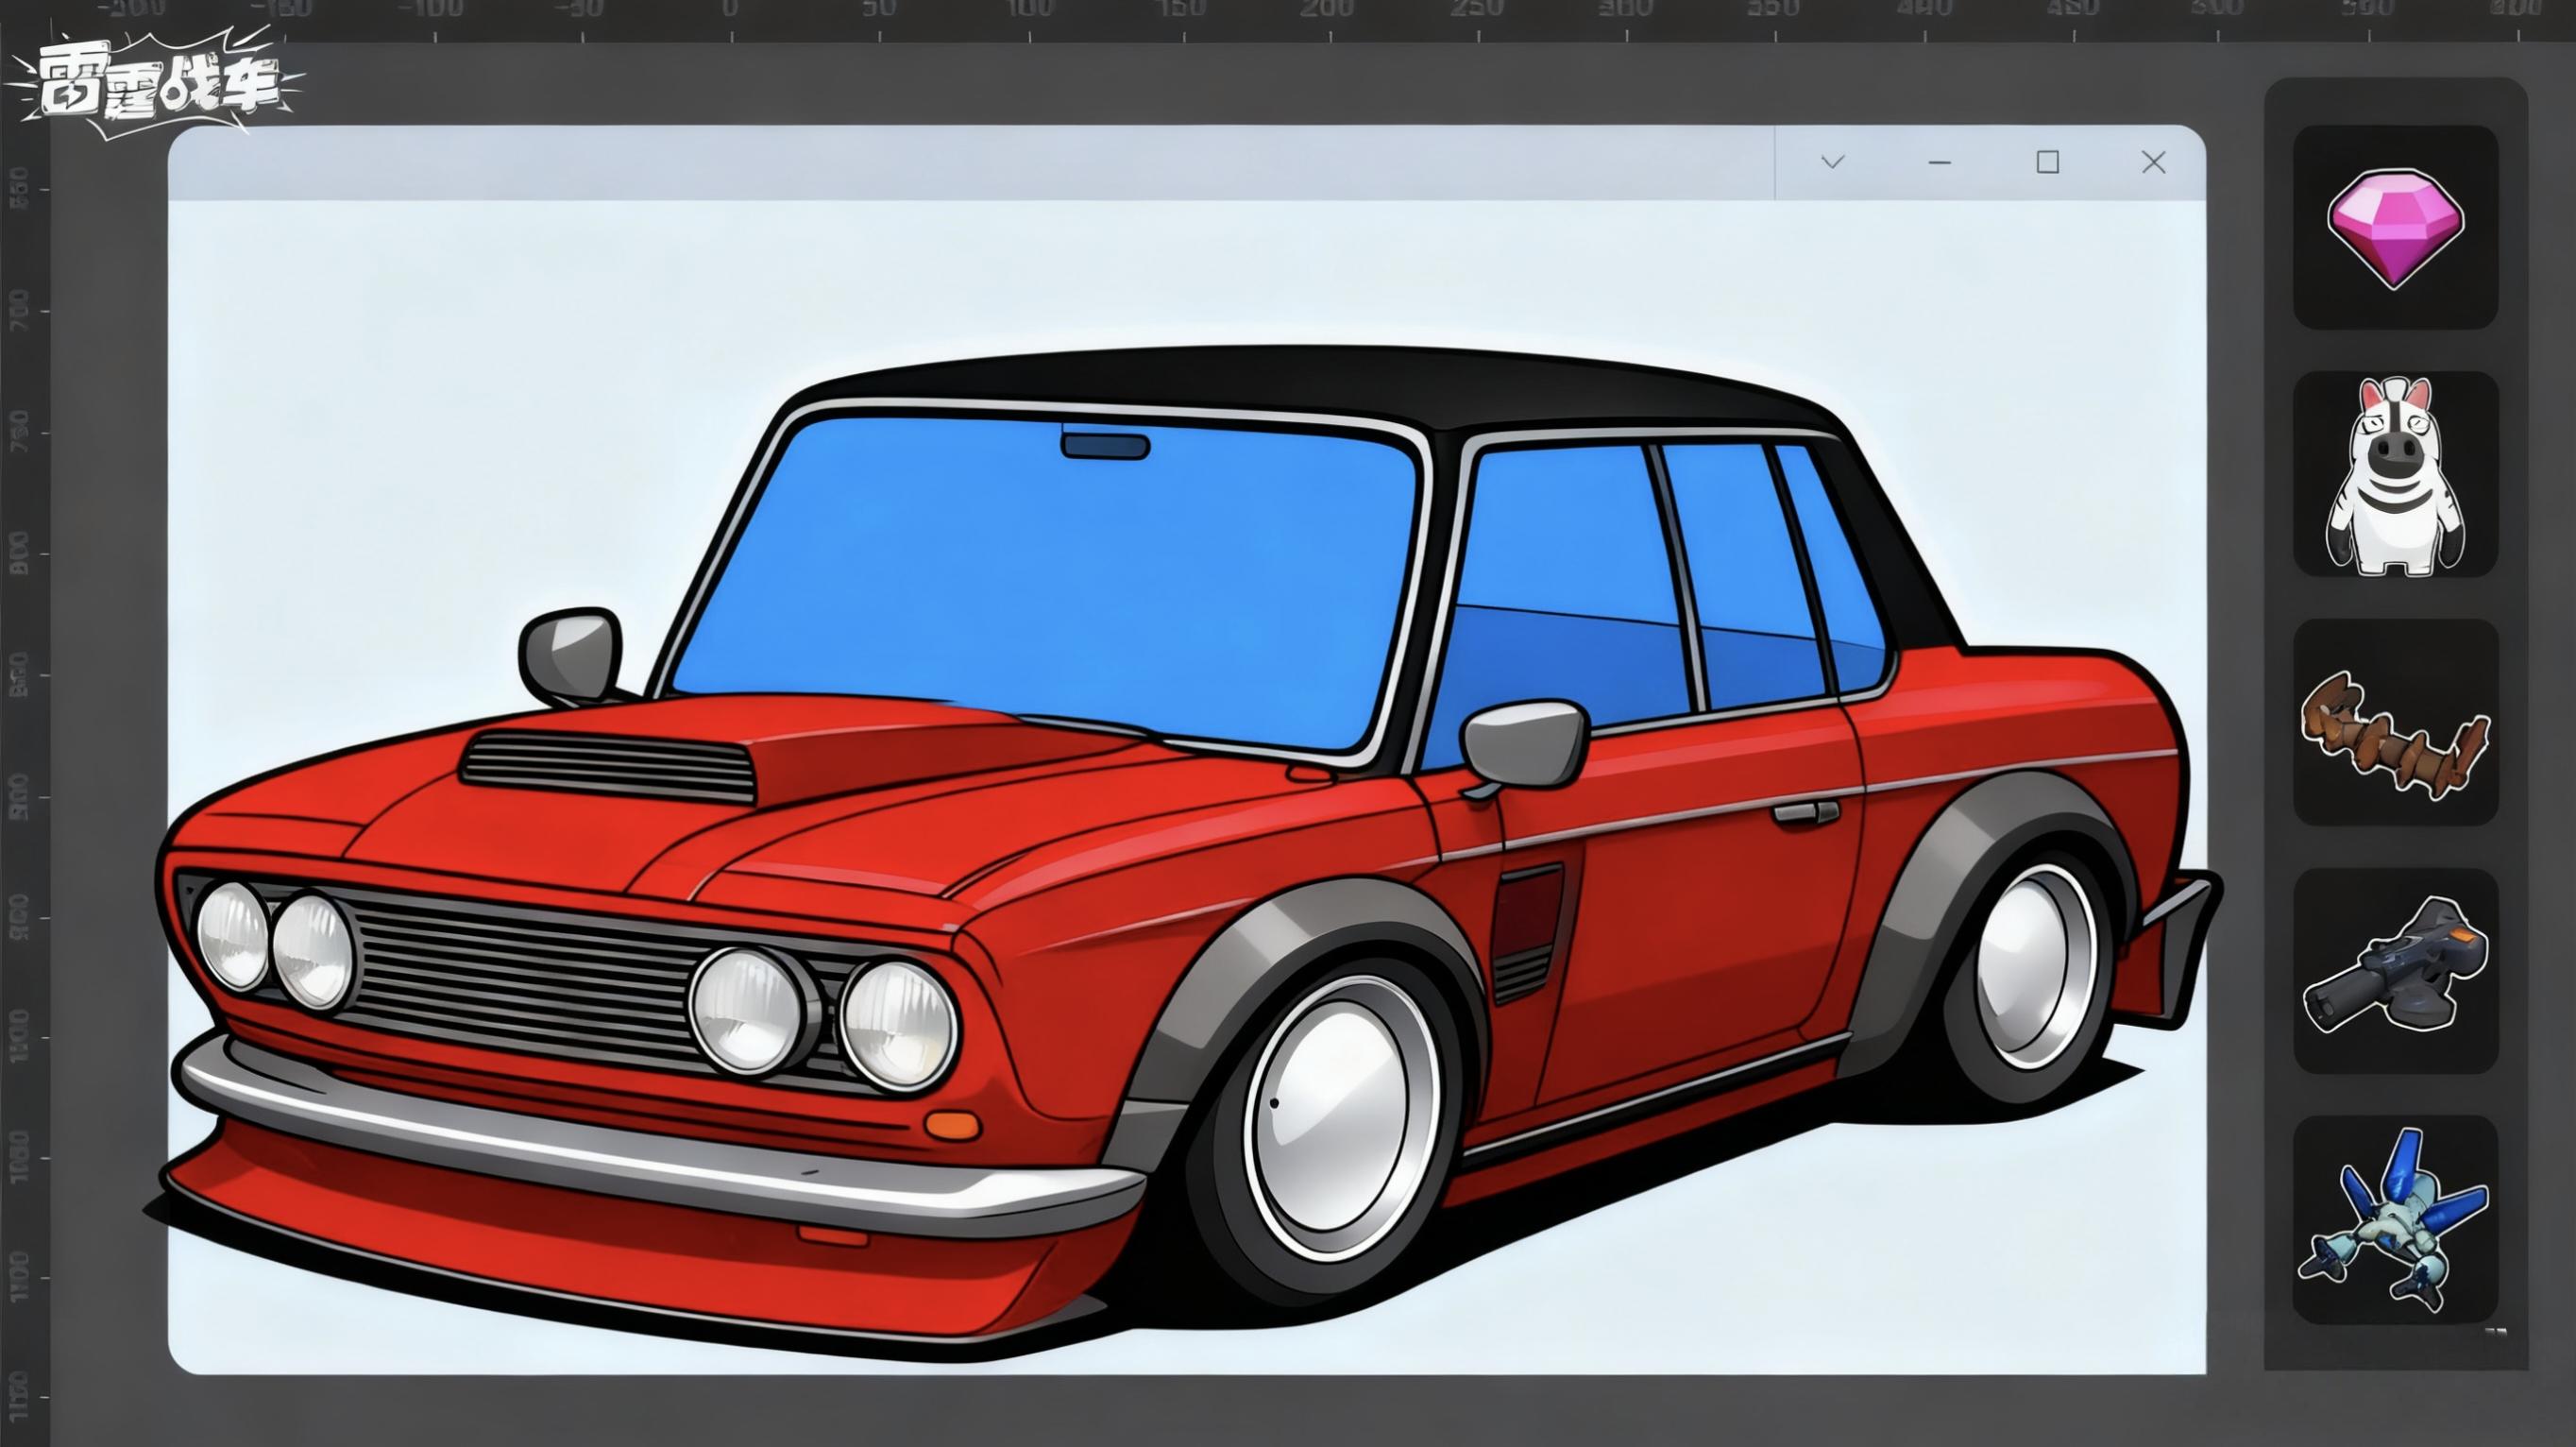The width and height of the screenshot is (2576, 1447).
Task: Click the 0 mark on the top ruler
Action: click(729, 10)
